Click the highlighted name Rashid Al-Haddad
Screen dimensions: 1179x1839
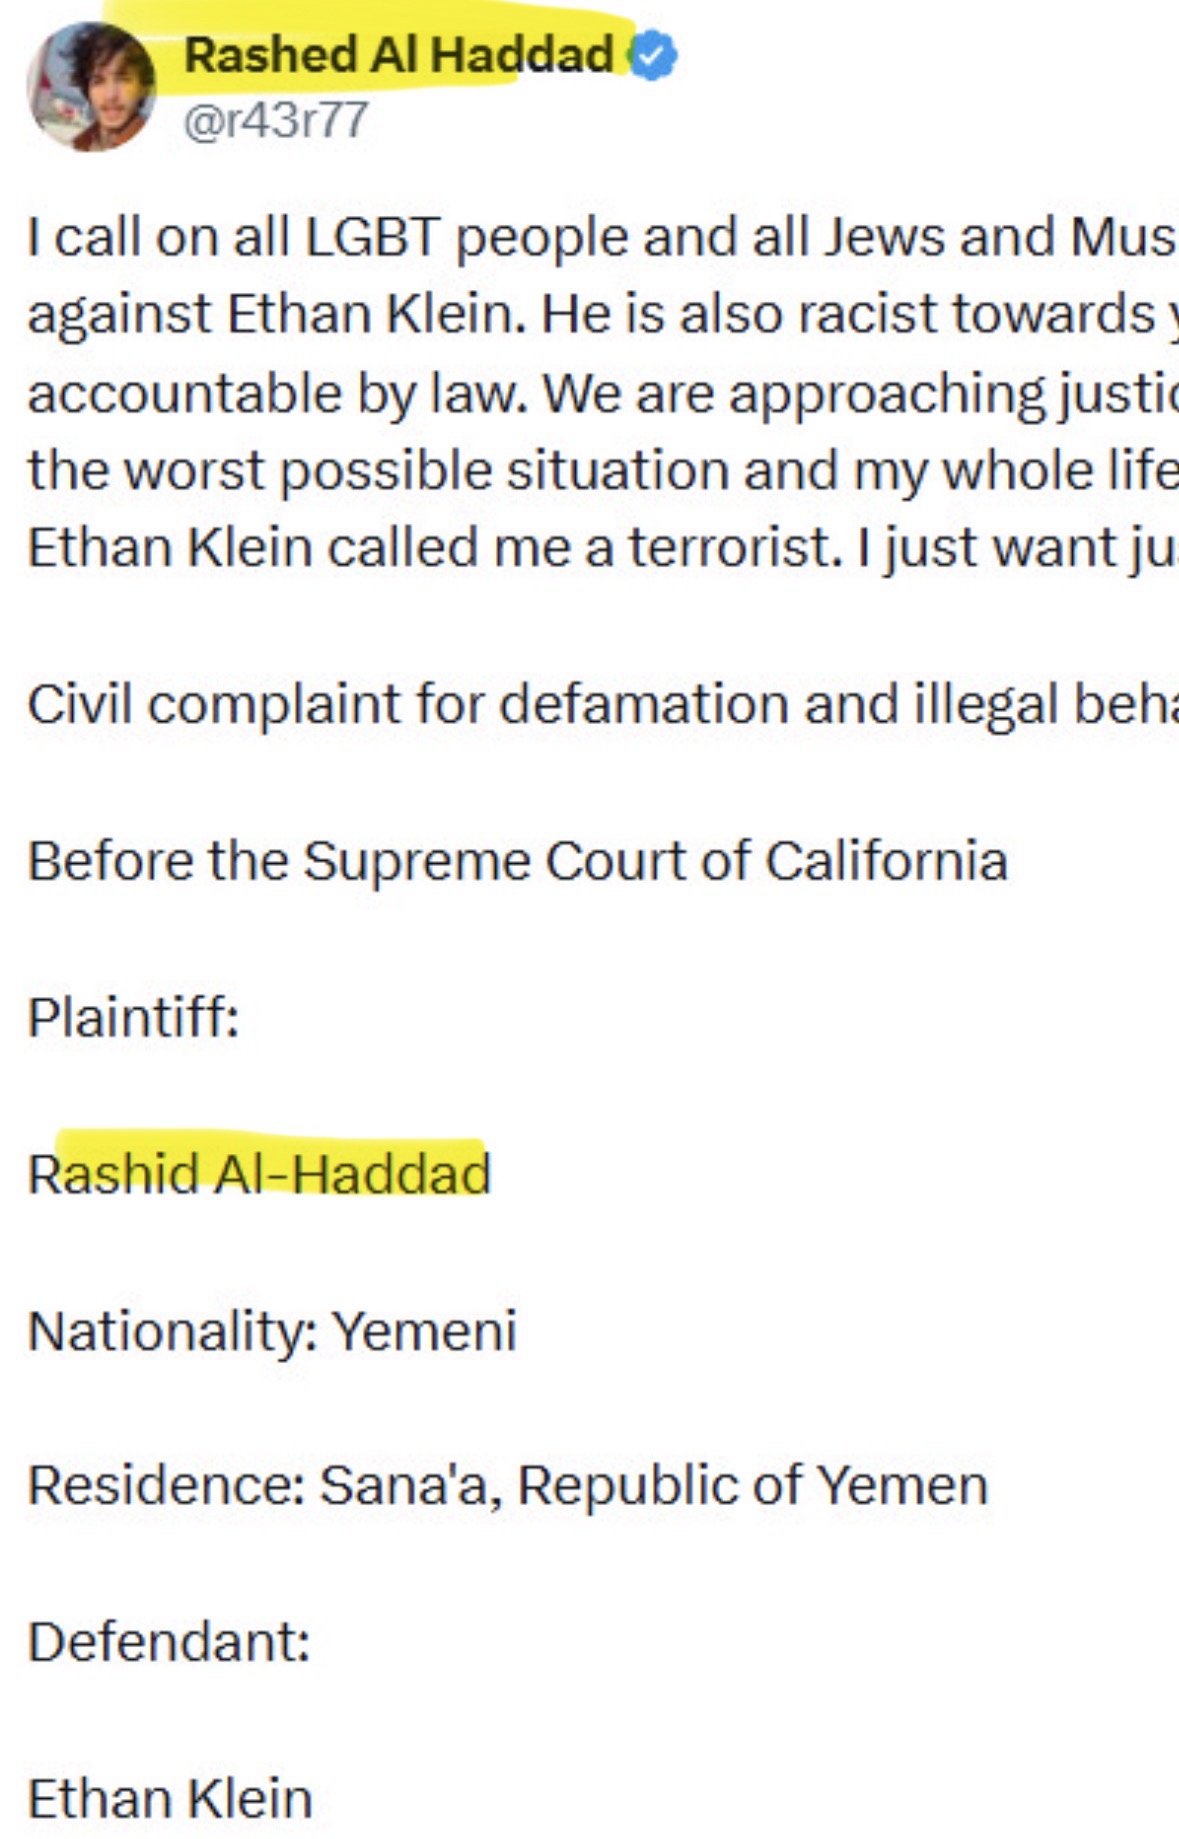tap(259, 1174)
